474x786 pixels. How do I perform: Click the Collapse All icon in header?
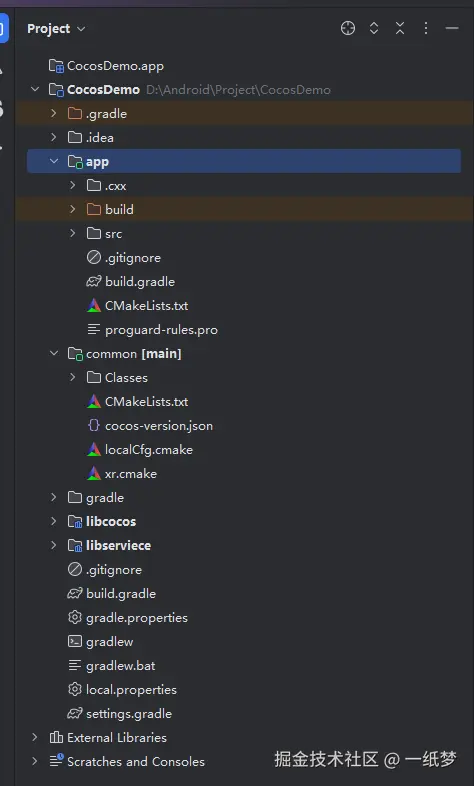(x=400, y=29)
